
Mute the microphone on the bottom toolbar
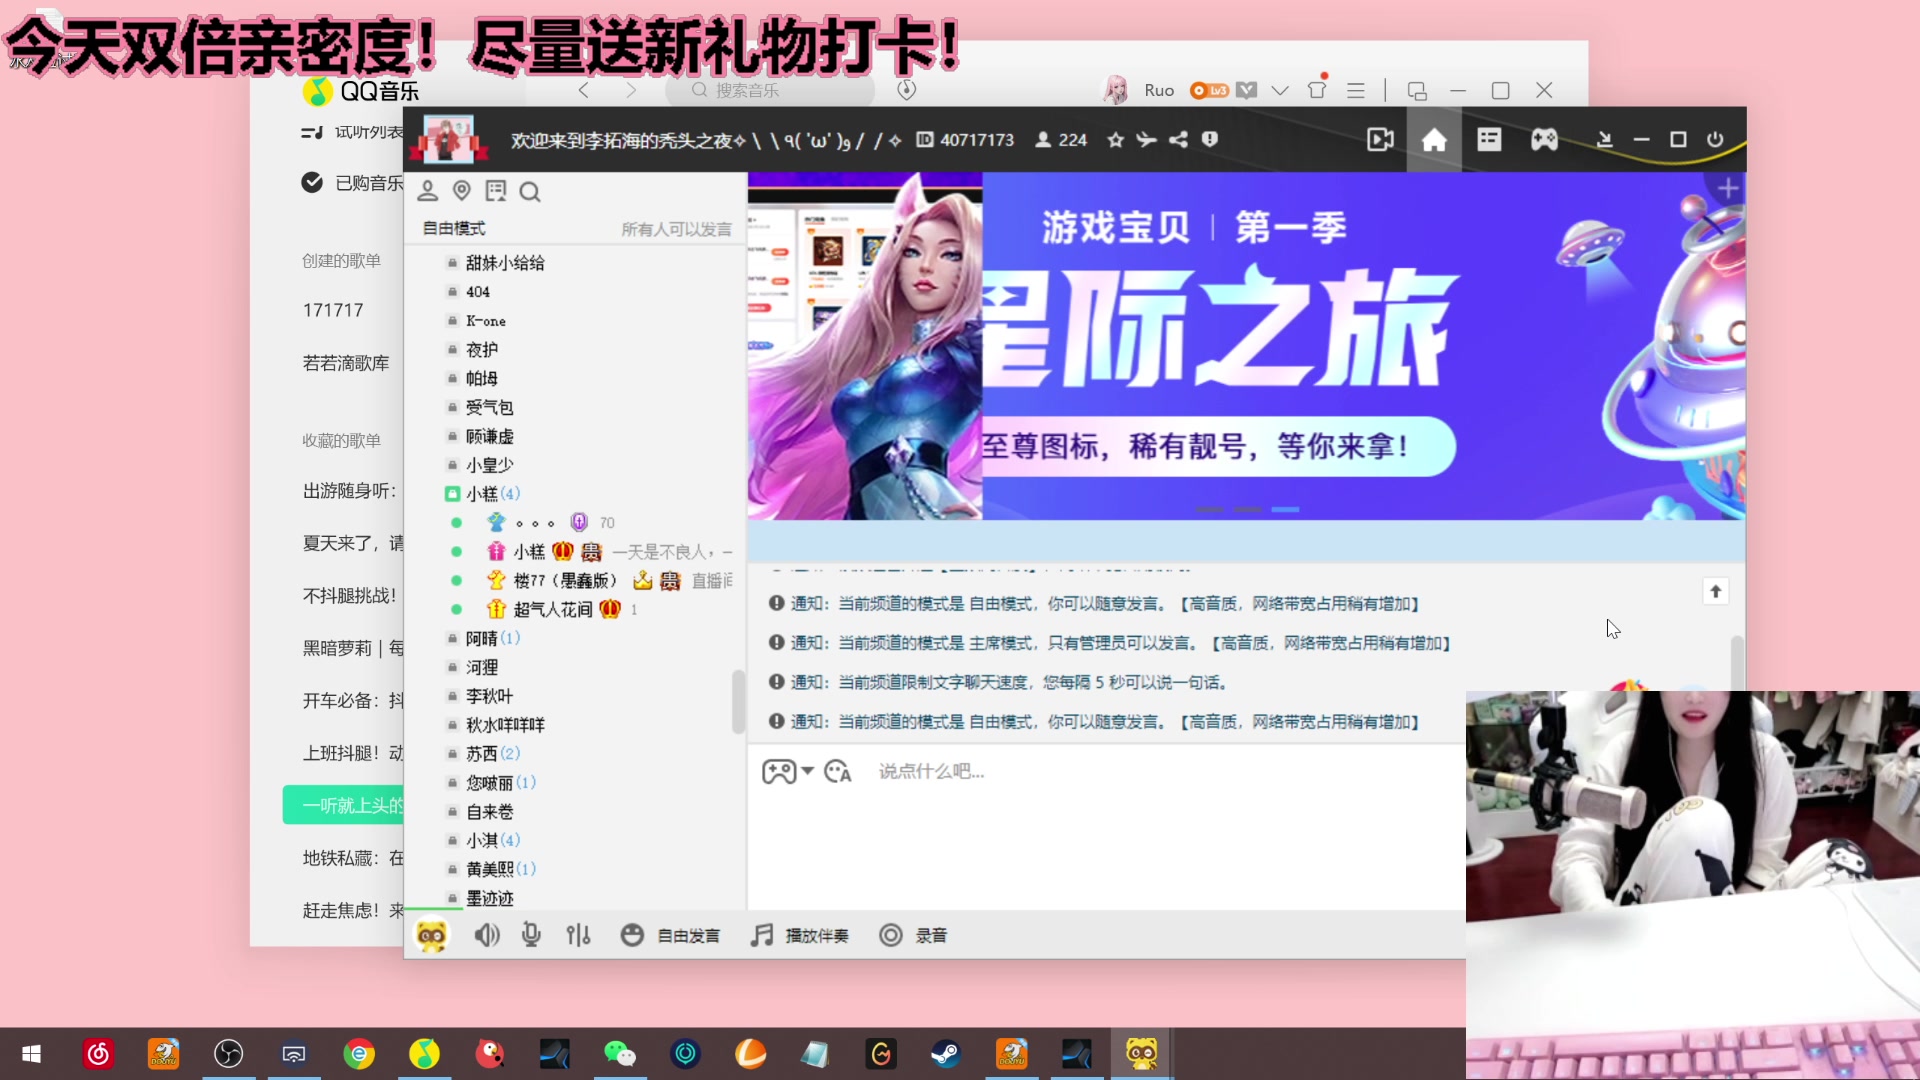(531, 935)
